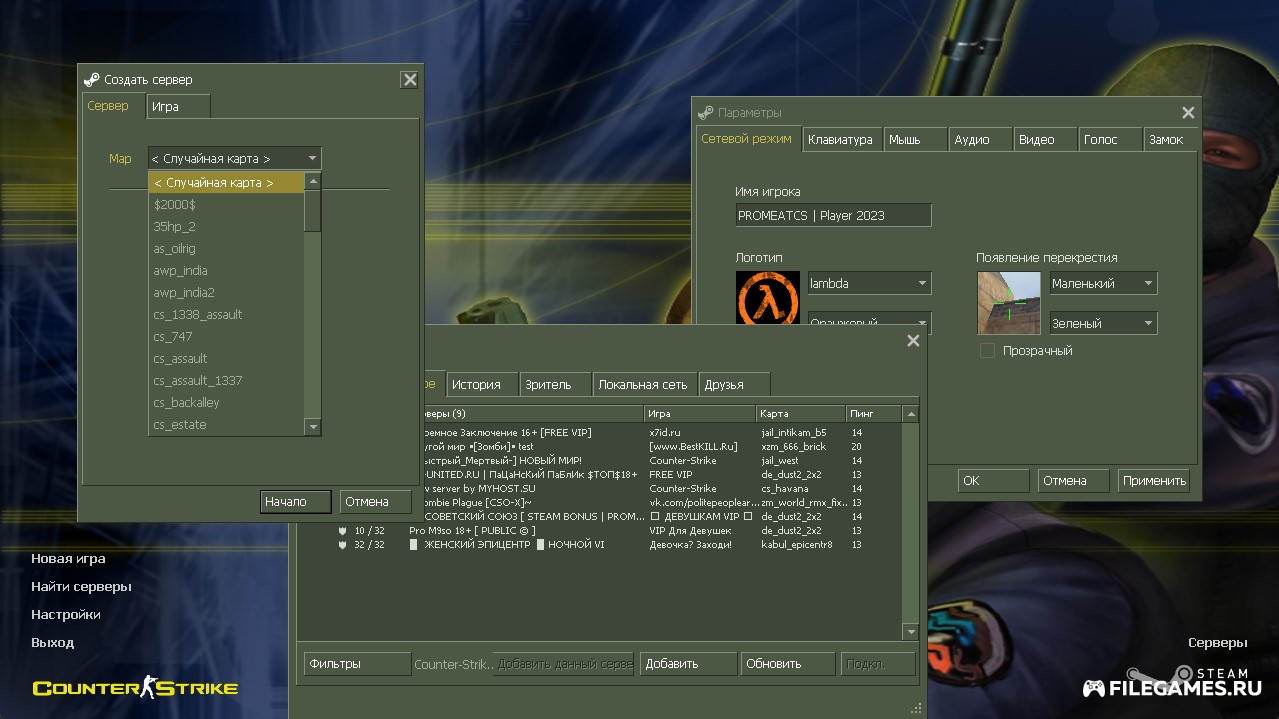The width and height of the screenshot is (1279, 719).
Task: Sort the server list by Карта column
Action: pyautogui.click(x=801, y=414)
